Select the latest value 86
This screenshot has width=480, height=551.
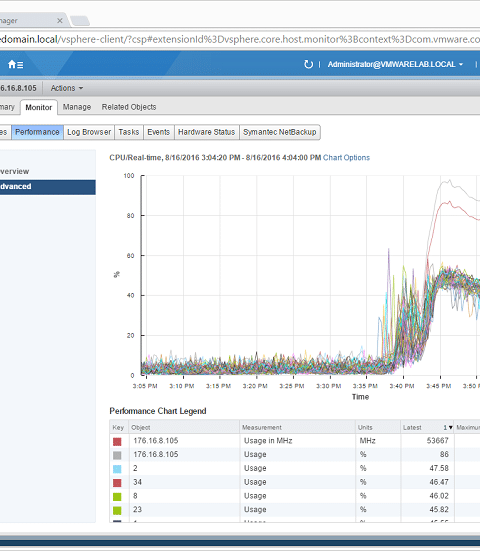(x=444, y=454)
